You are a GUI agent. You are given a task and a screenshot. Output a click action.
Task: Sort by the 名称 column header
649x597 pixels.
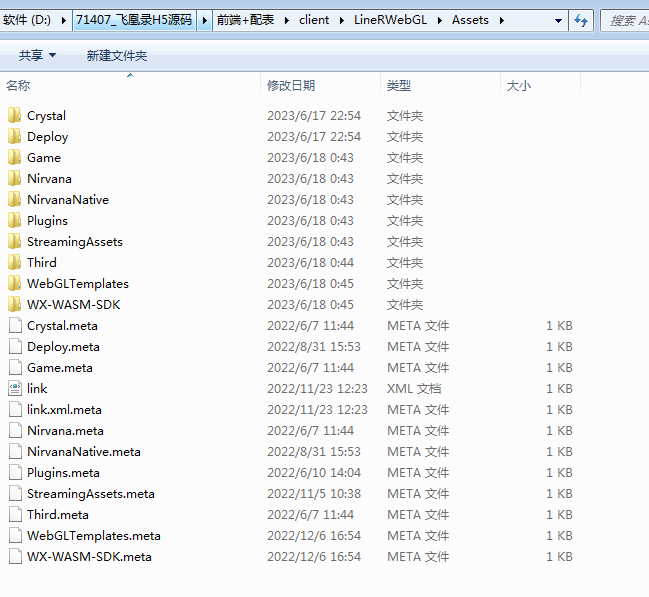point(18,86)
